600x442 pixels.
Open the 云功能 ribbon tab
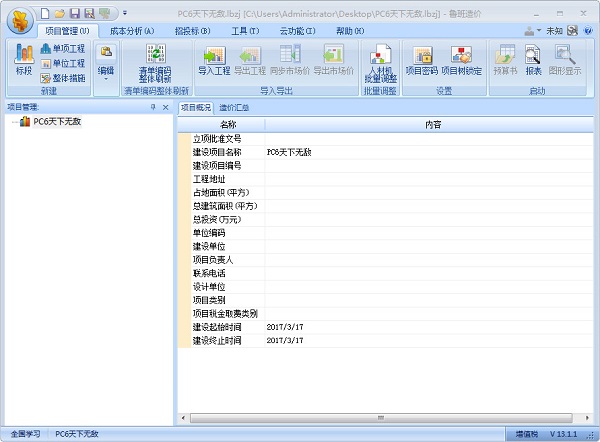coord(297,31)
